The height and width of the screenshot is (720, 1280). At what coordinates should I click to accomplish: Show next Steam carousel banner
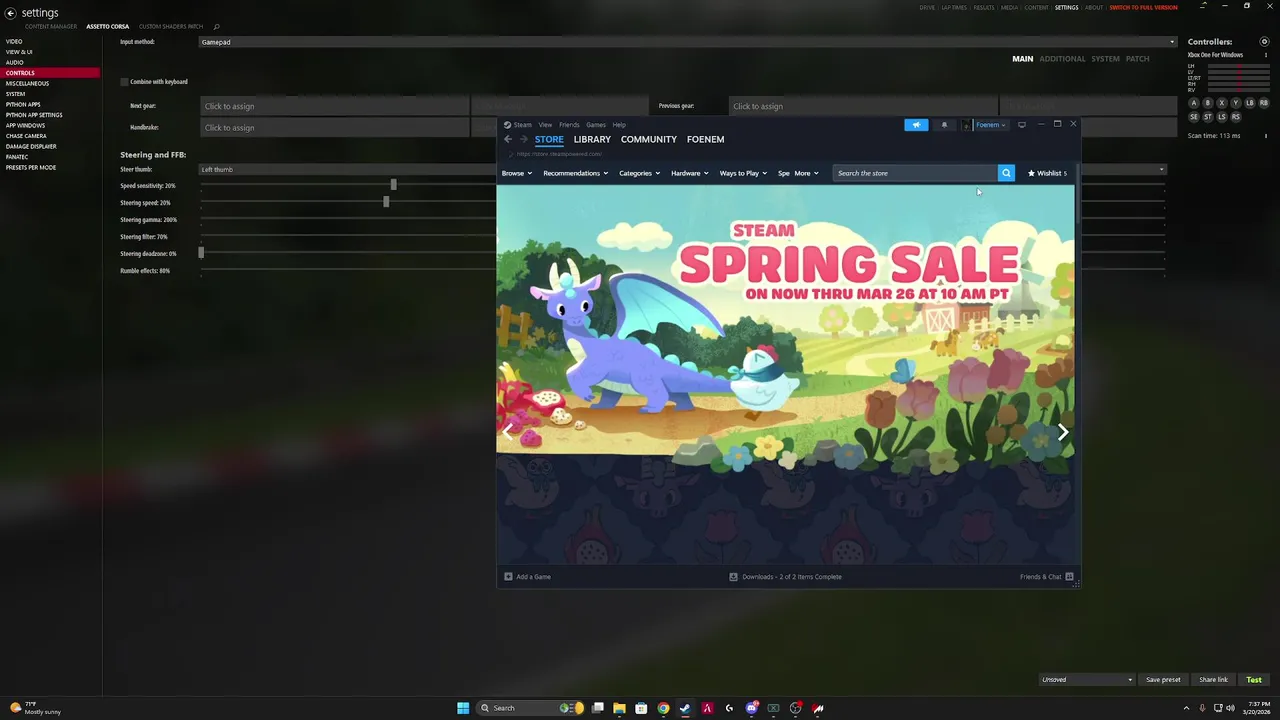click(1062, 432)
